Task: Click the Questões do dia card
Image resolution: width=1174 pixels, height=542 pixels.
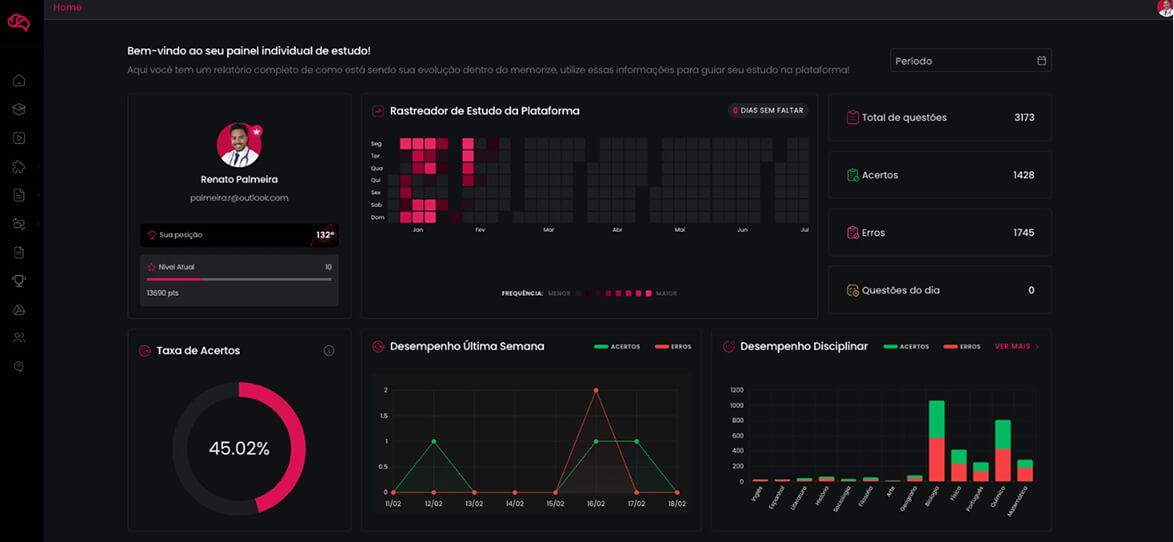Action: point(939,290)
